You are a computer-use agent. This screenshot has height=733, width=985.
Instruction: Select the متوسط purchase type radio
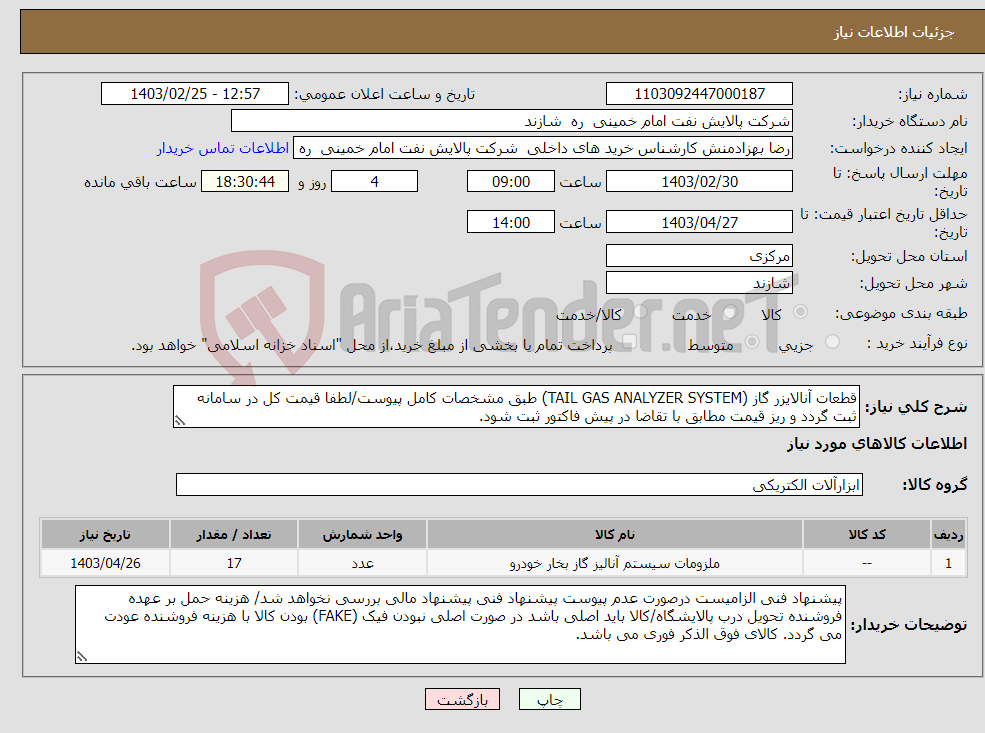point(752,342)
